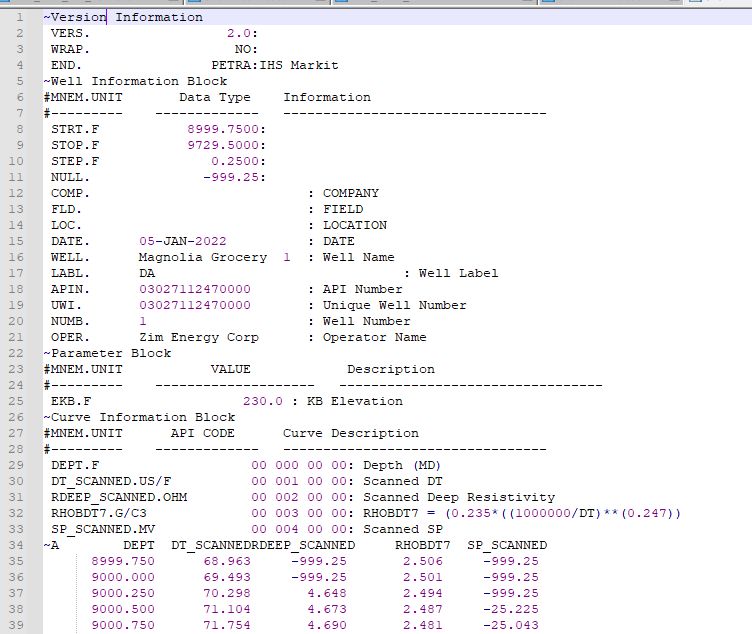
Task: Select the UWI number 03027112470000
Action: [195, 305]
